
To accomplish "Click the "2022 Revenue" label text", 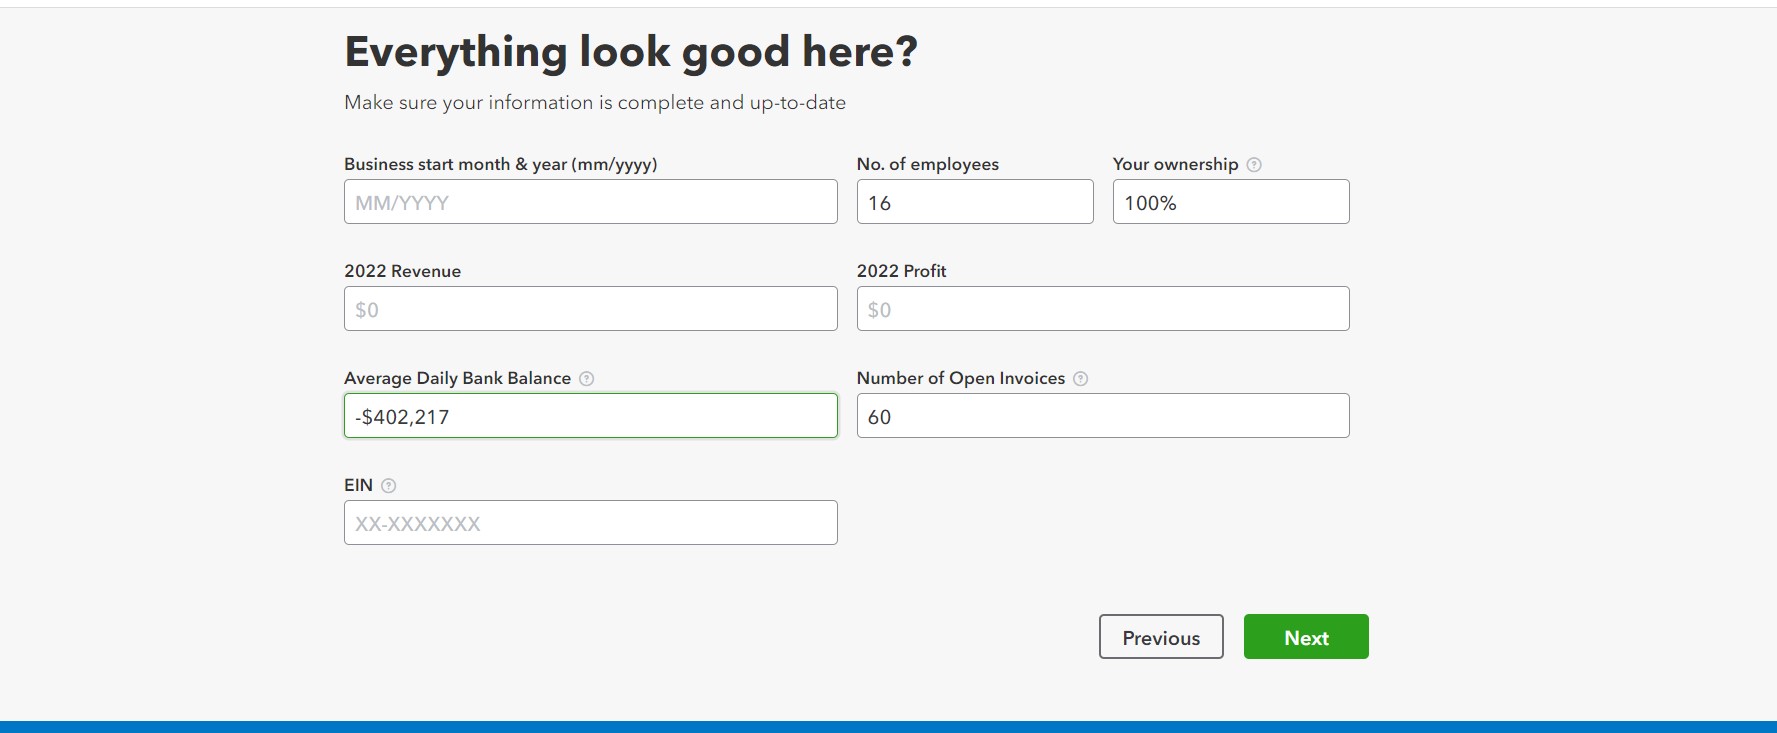I will pos(402,271).
